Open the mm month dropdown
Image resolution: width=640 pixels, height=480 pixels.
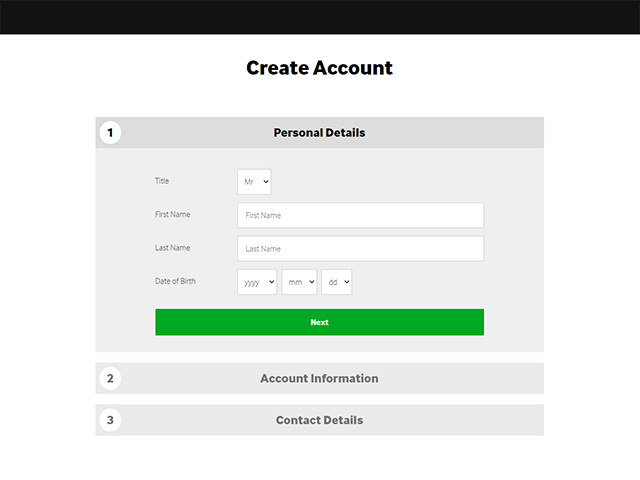pos(299,282)
